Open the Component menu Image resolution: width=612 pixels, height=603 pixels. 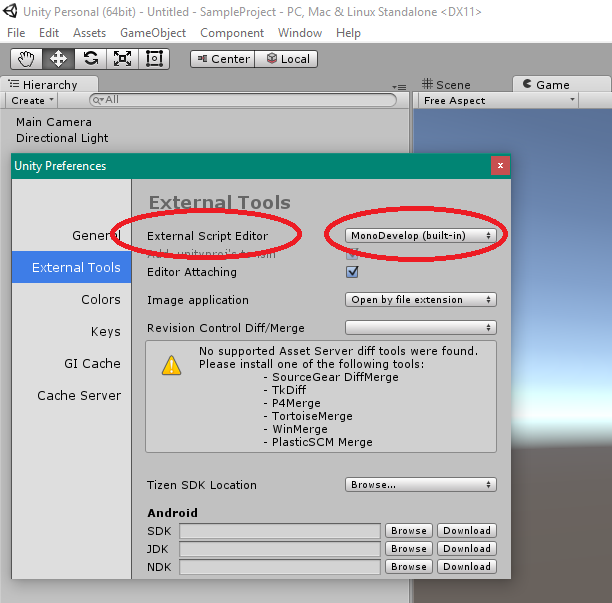click(232, 33)
